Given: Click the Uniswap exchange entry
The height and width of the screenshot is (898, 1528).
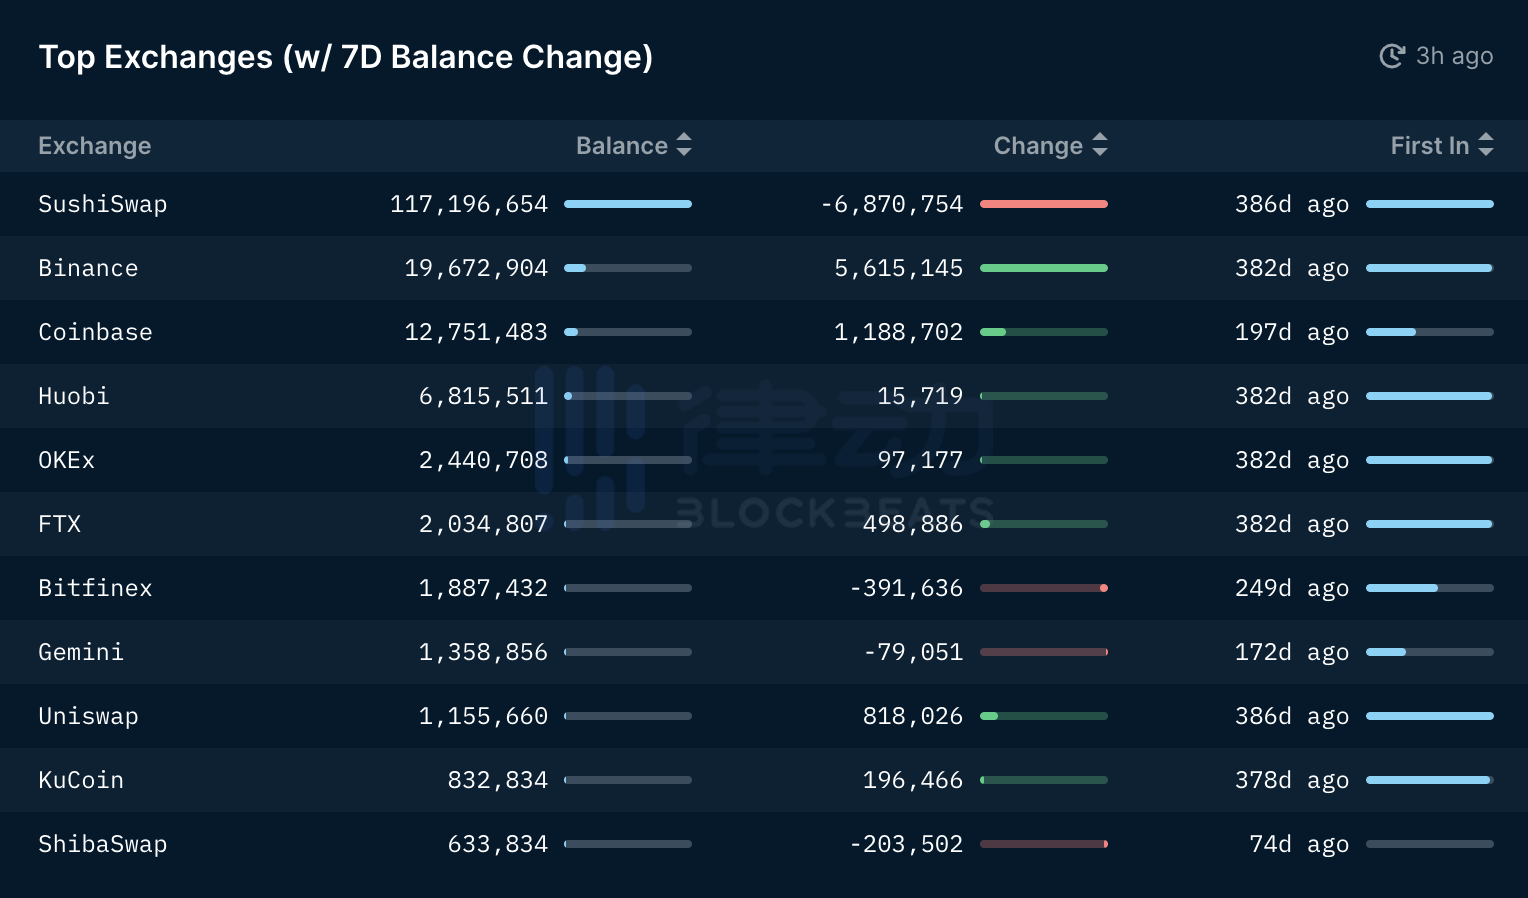Looking at the screenshot, I should coord(88,716).
